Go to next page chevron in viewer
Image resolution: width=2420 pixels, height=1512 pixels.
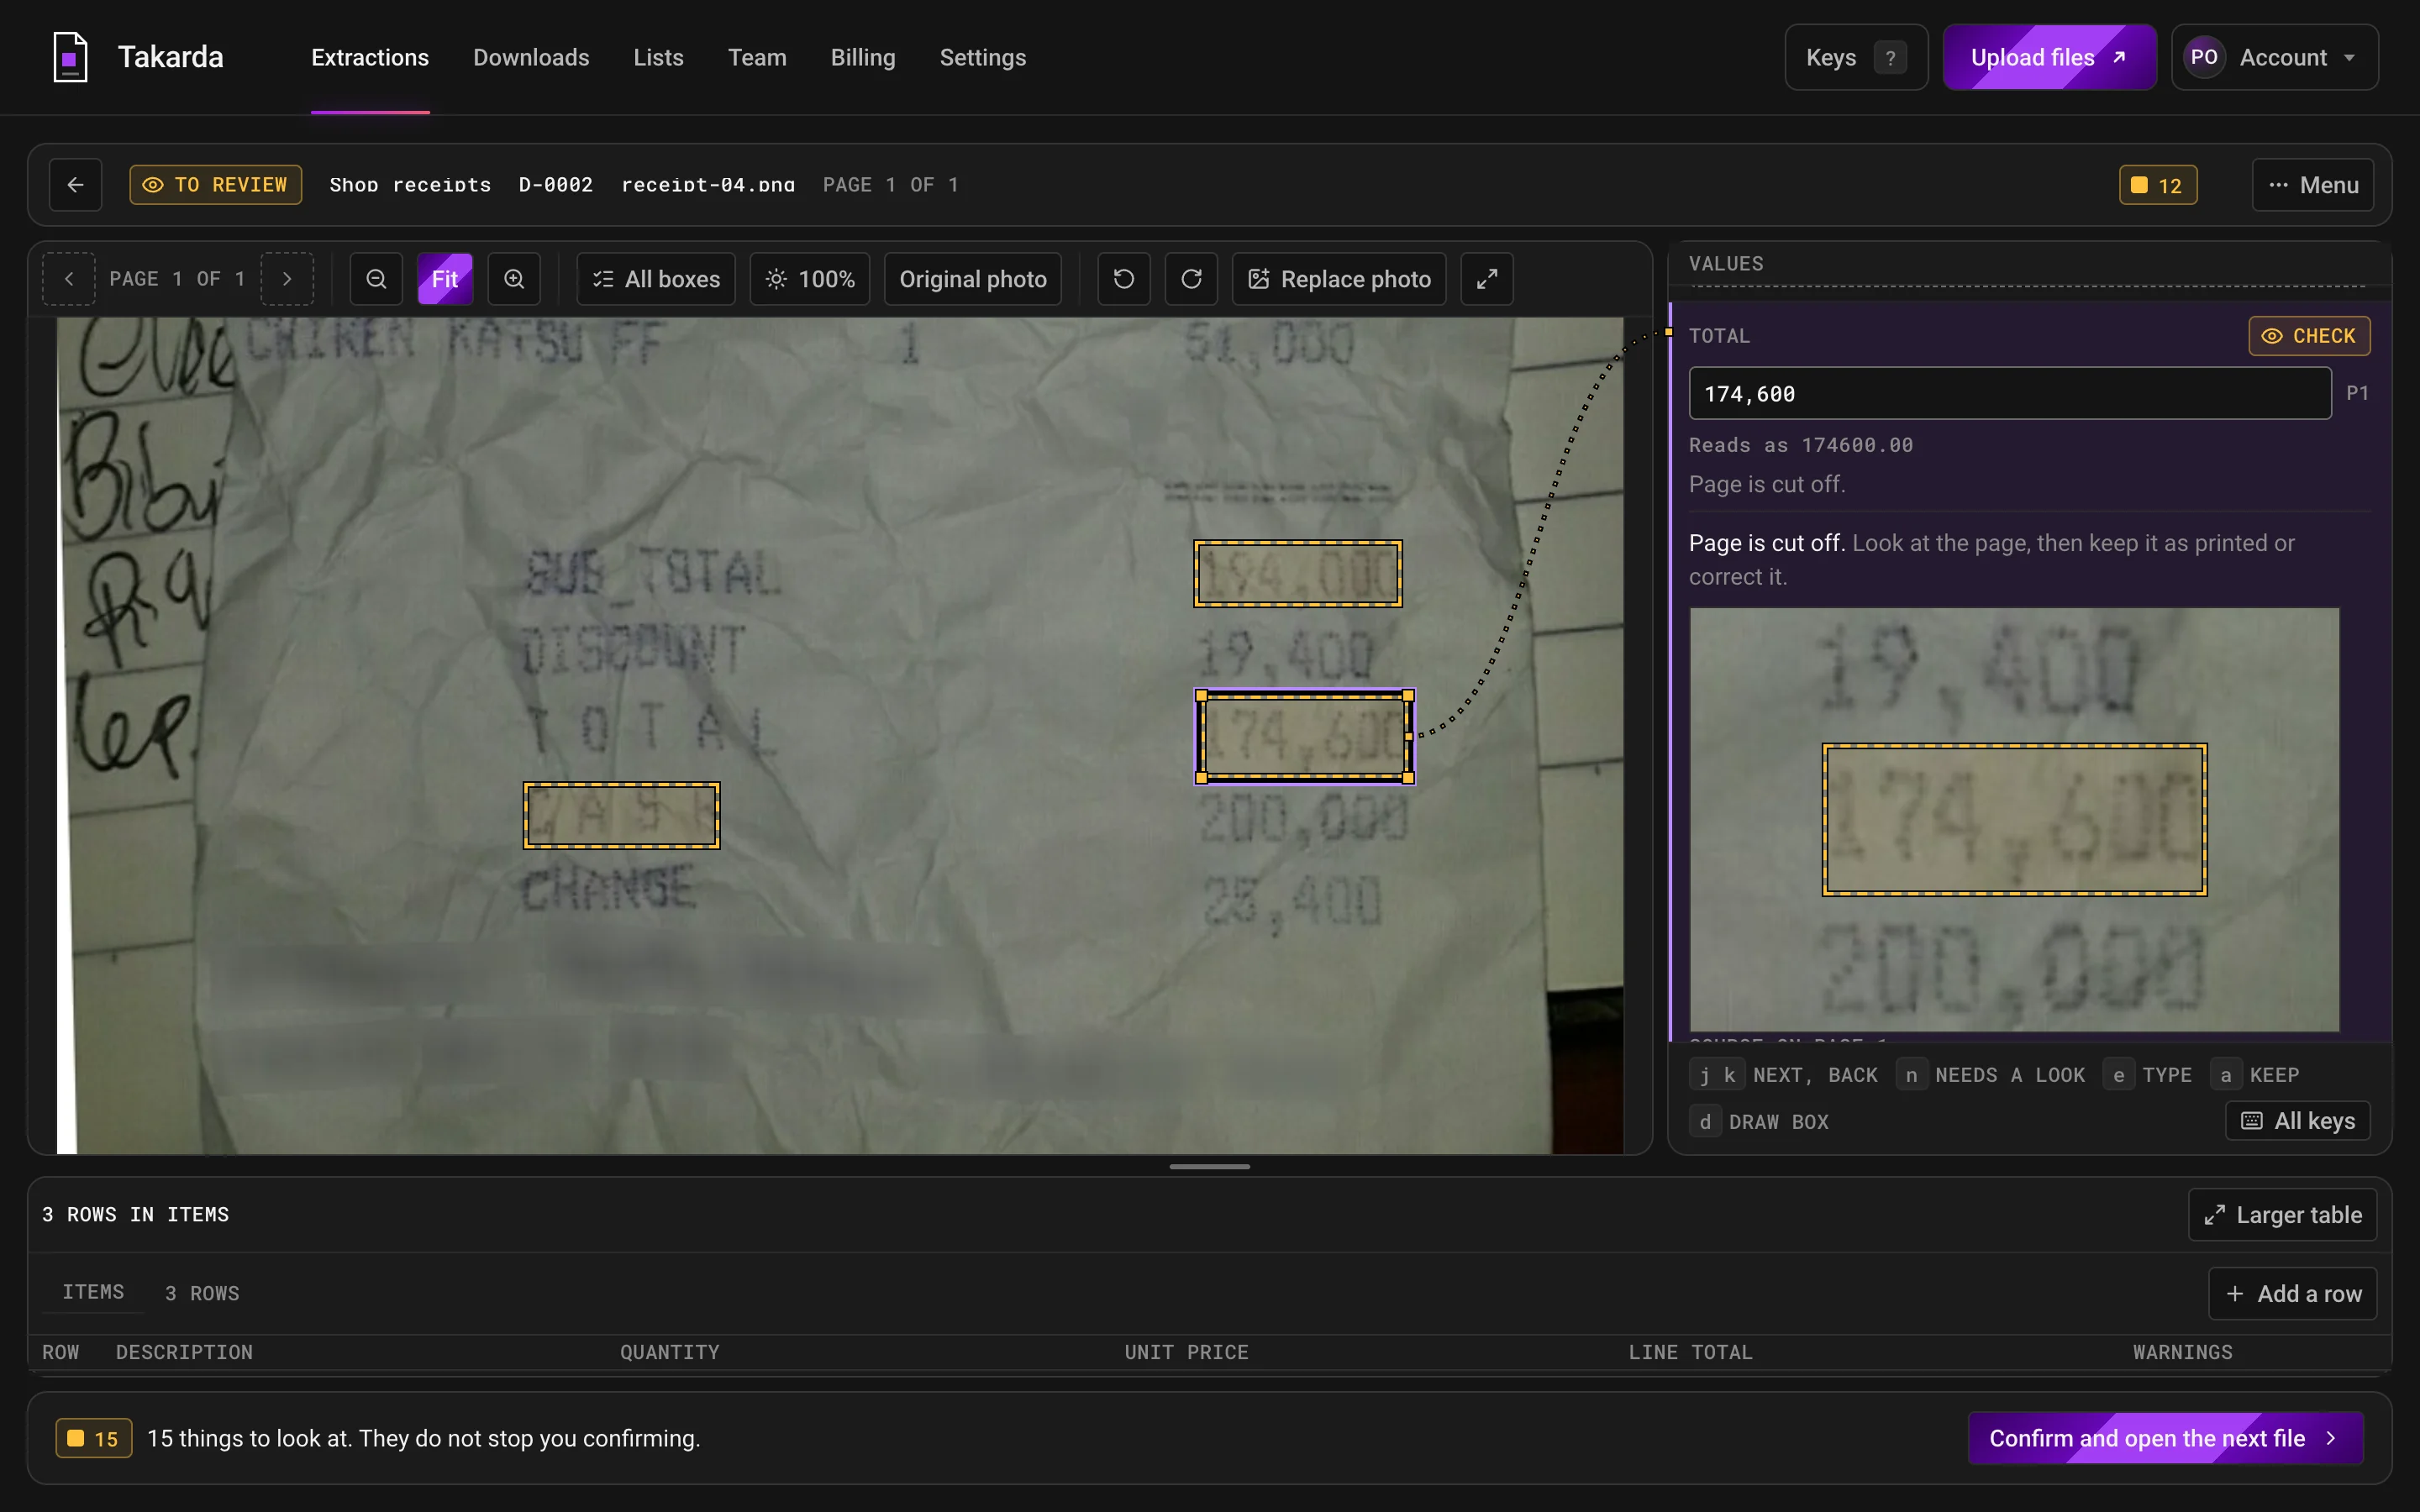coord(287,279)
